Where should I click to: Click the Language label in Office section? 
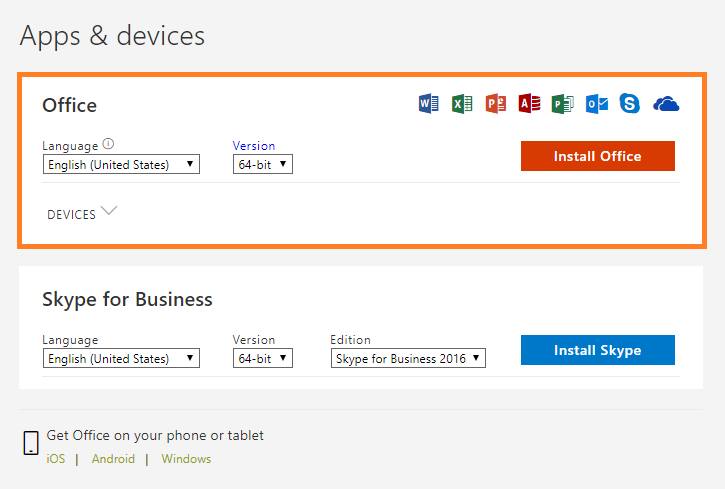[x=70, y=146]
